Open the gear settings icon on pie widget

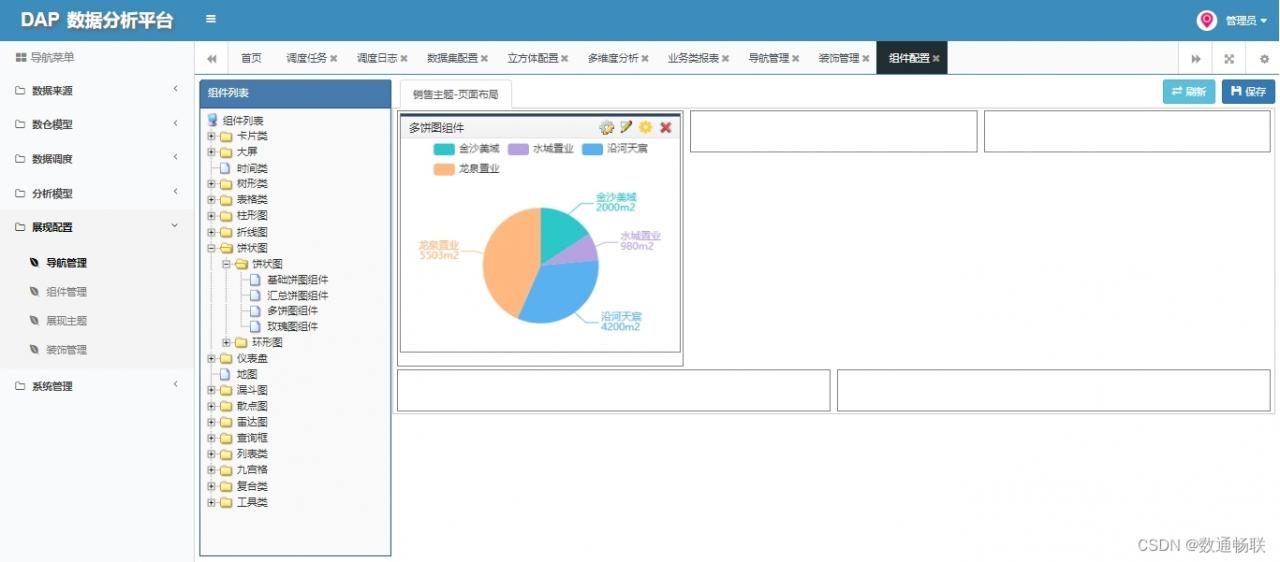pyautogui.click(x=606, y=127)
